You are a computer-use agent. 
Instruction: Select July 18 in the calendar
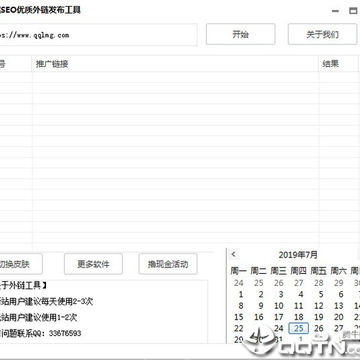[x=299, y=317]
